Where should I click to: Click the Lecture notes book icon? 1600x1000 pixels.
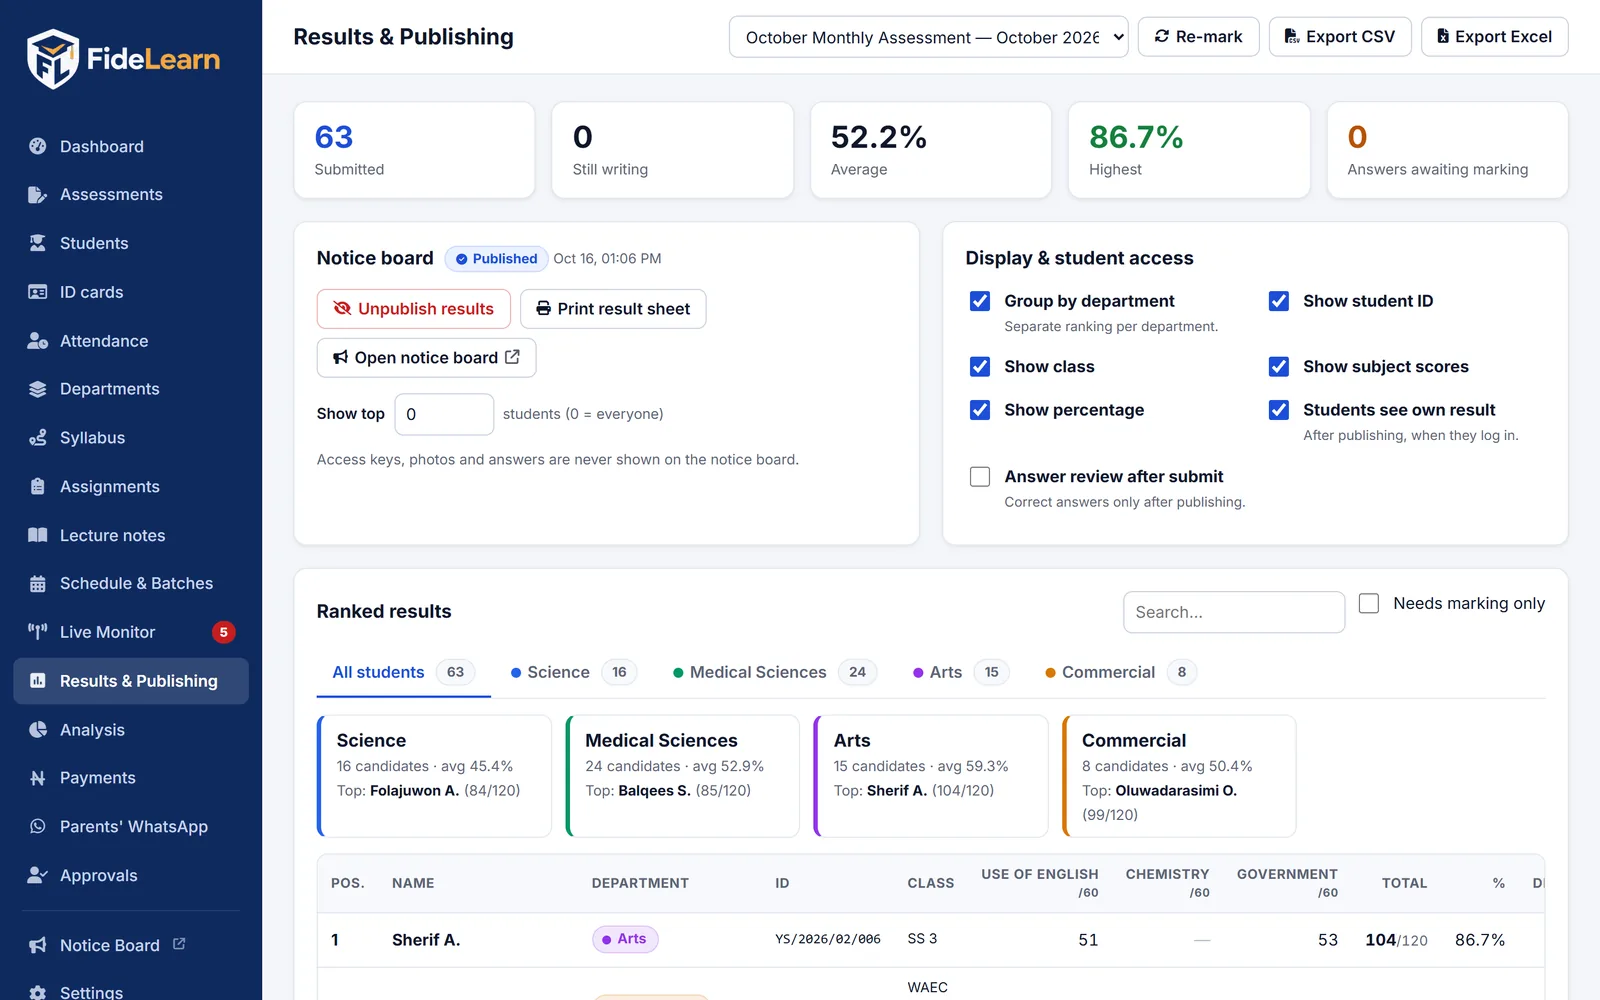coord(38,535)
